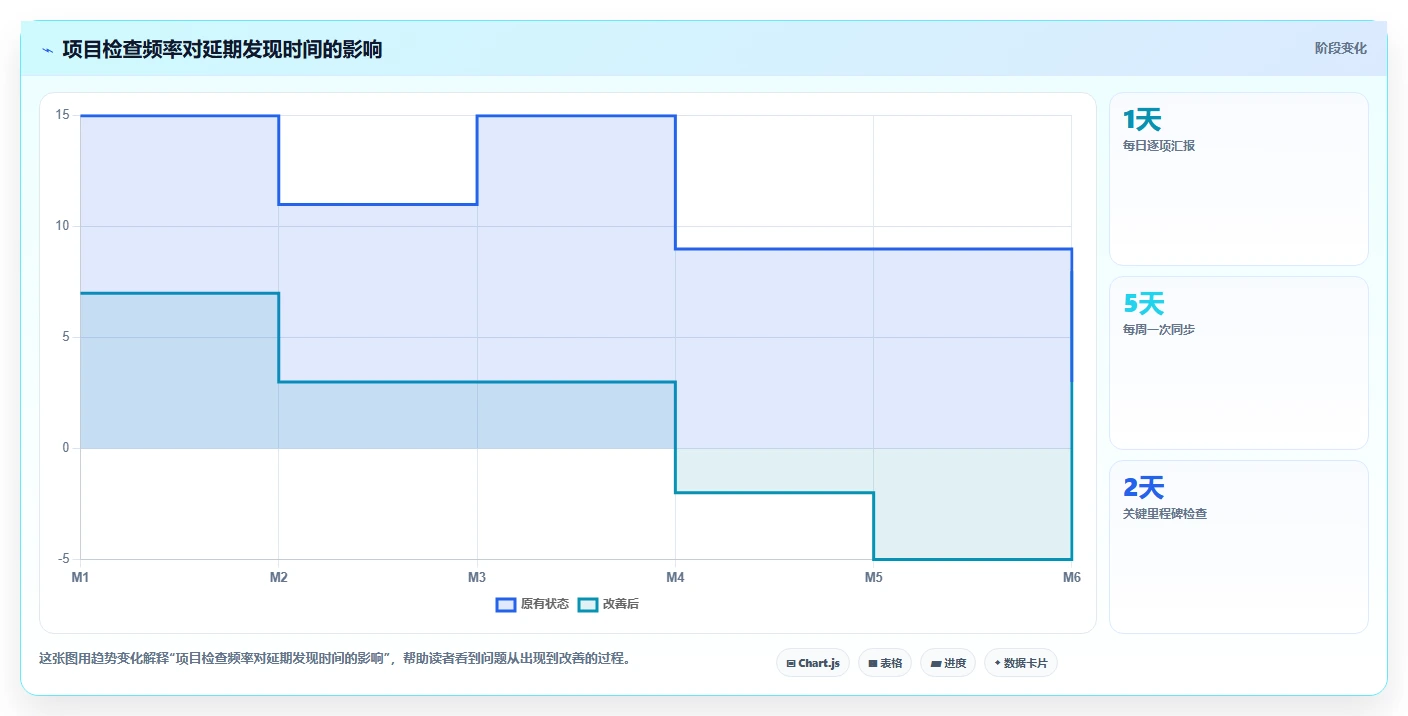1408x716 pixels.
Task: Click the small icon in the 表格 tag
Action: (872, 663)
